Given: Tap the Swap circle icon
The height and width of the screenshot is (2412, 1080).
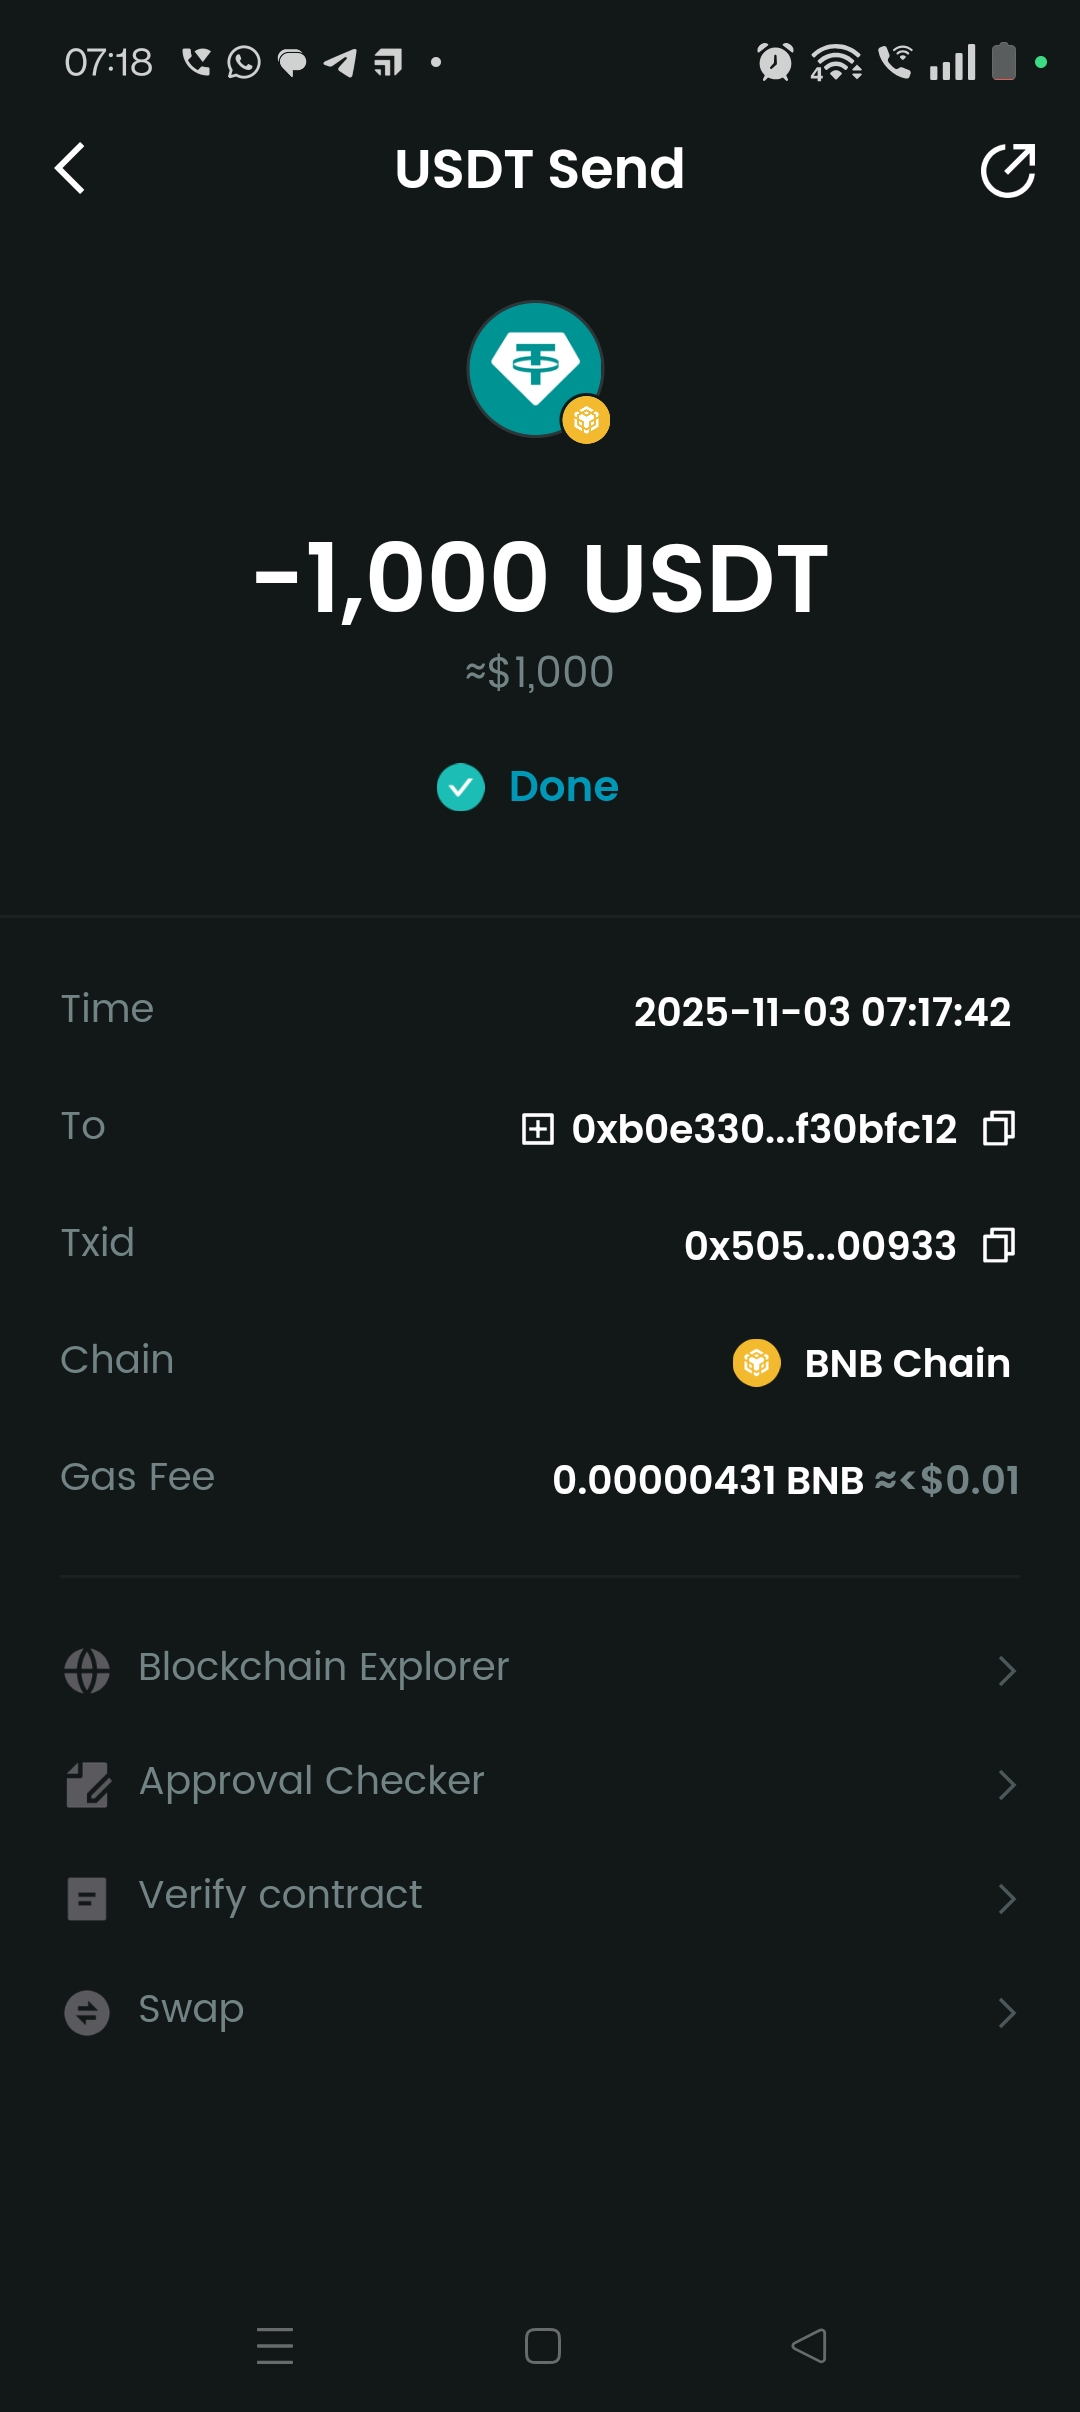Looking at the screenshot, I should point(87,2012).
